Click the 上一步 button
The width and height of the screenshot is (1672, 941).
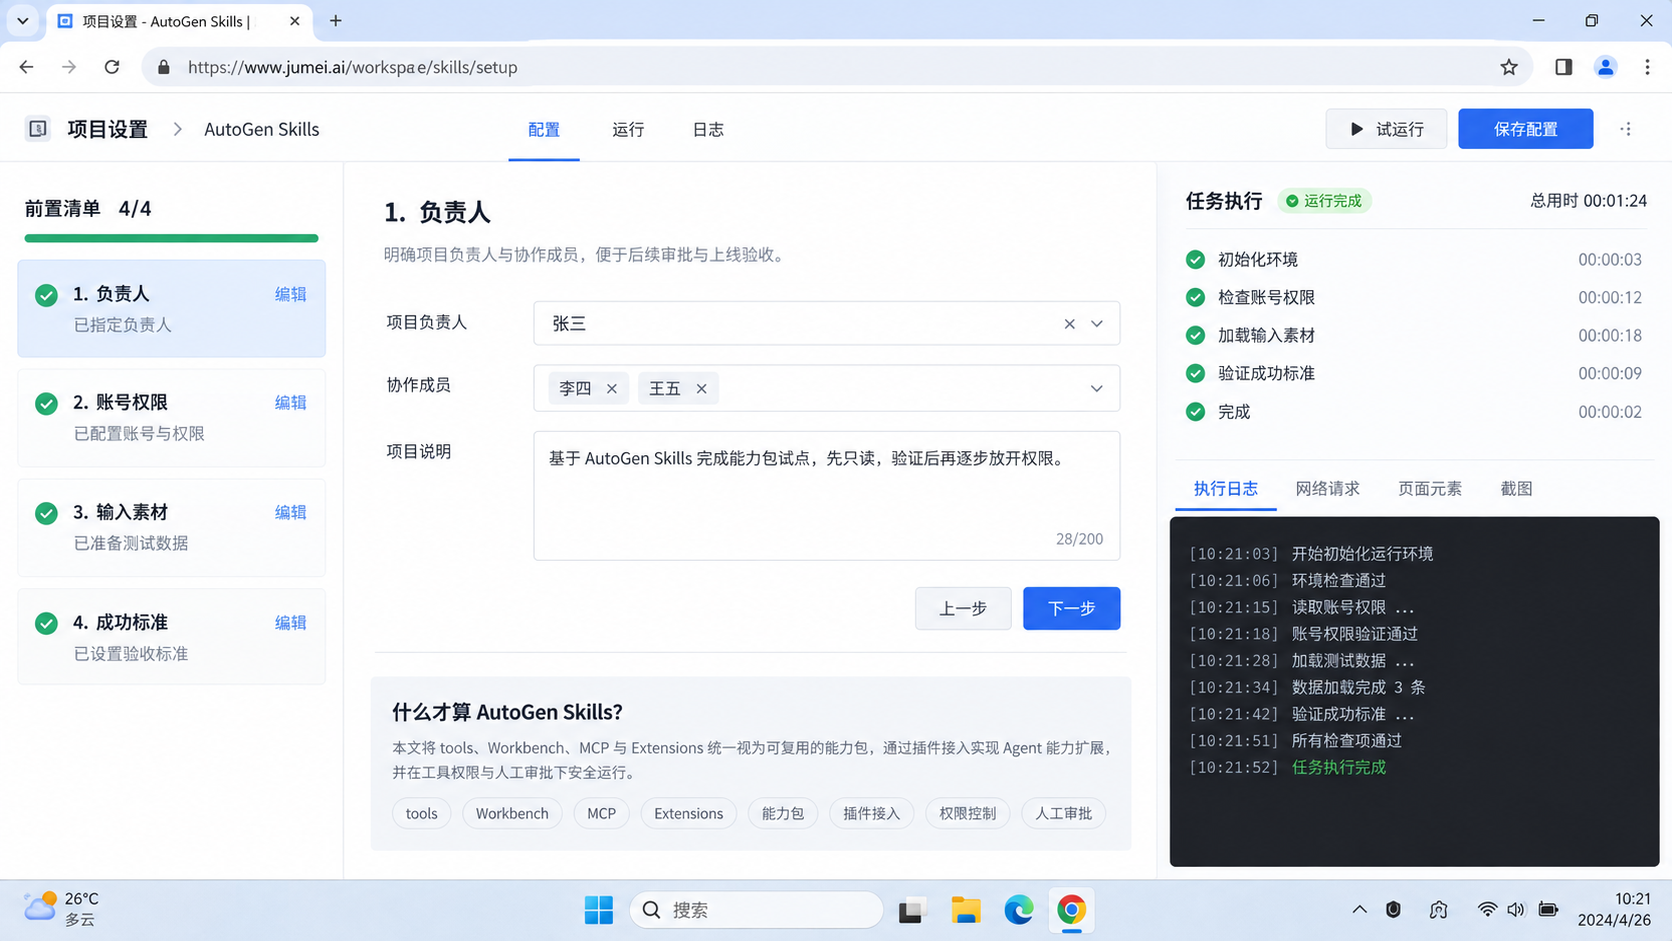point(963,608)
